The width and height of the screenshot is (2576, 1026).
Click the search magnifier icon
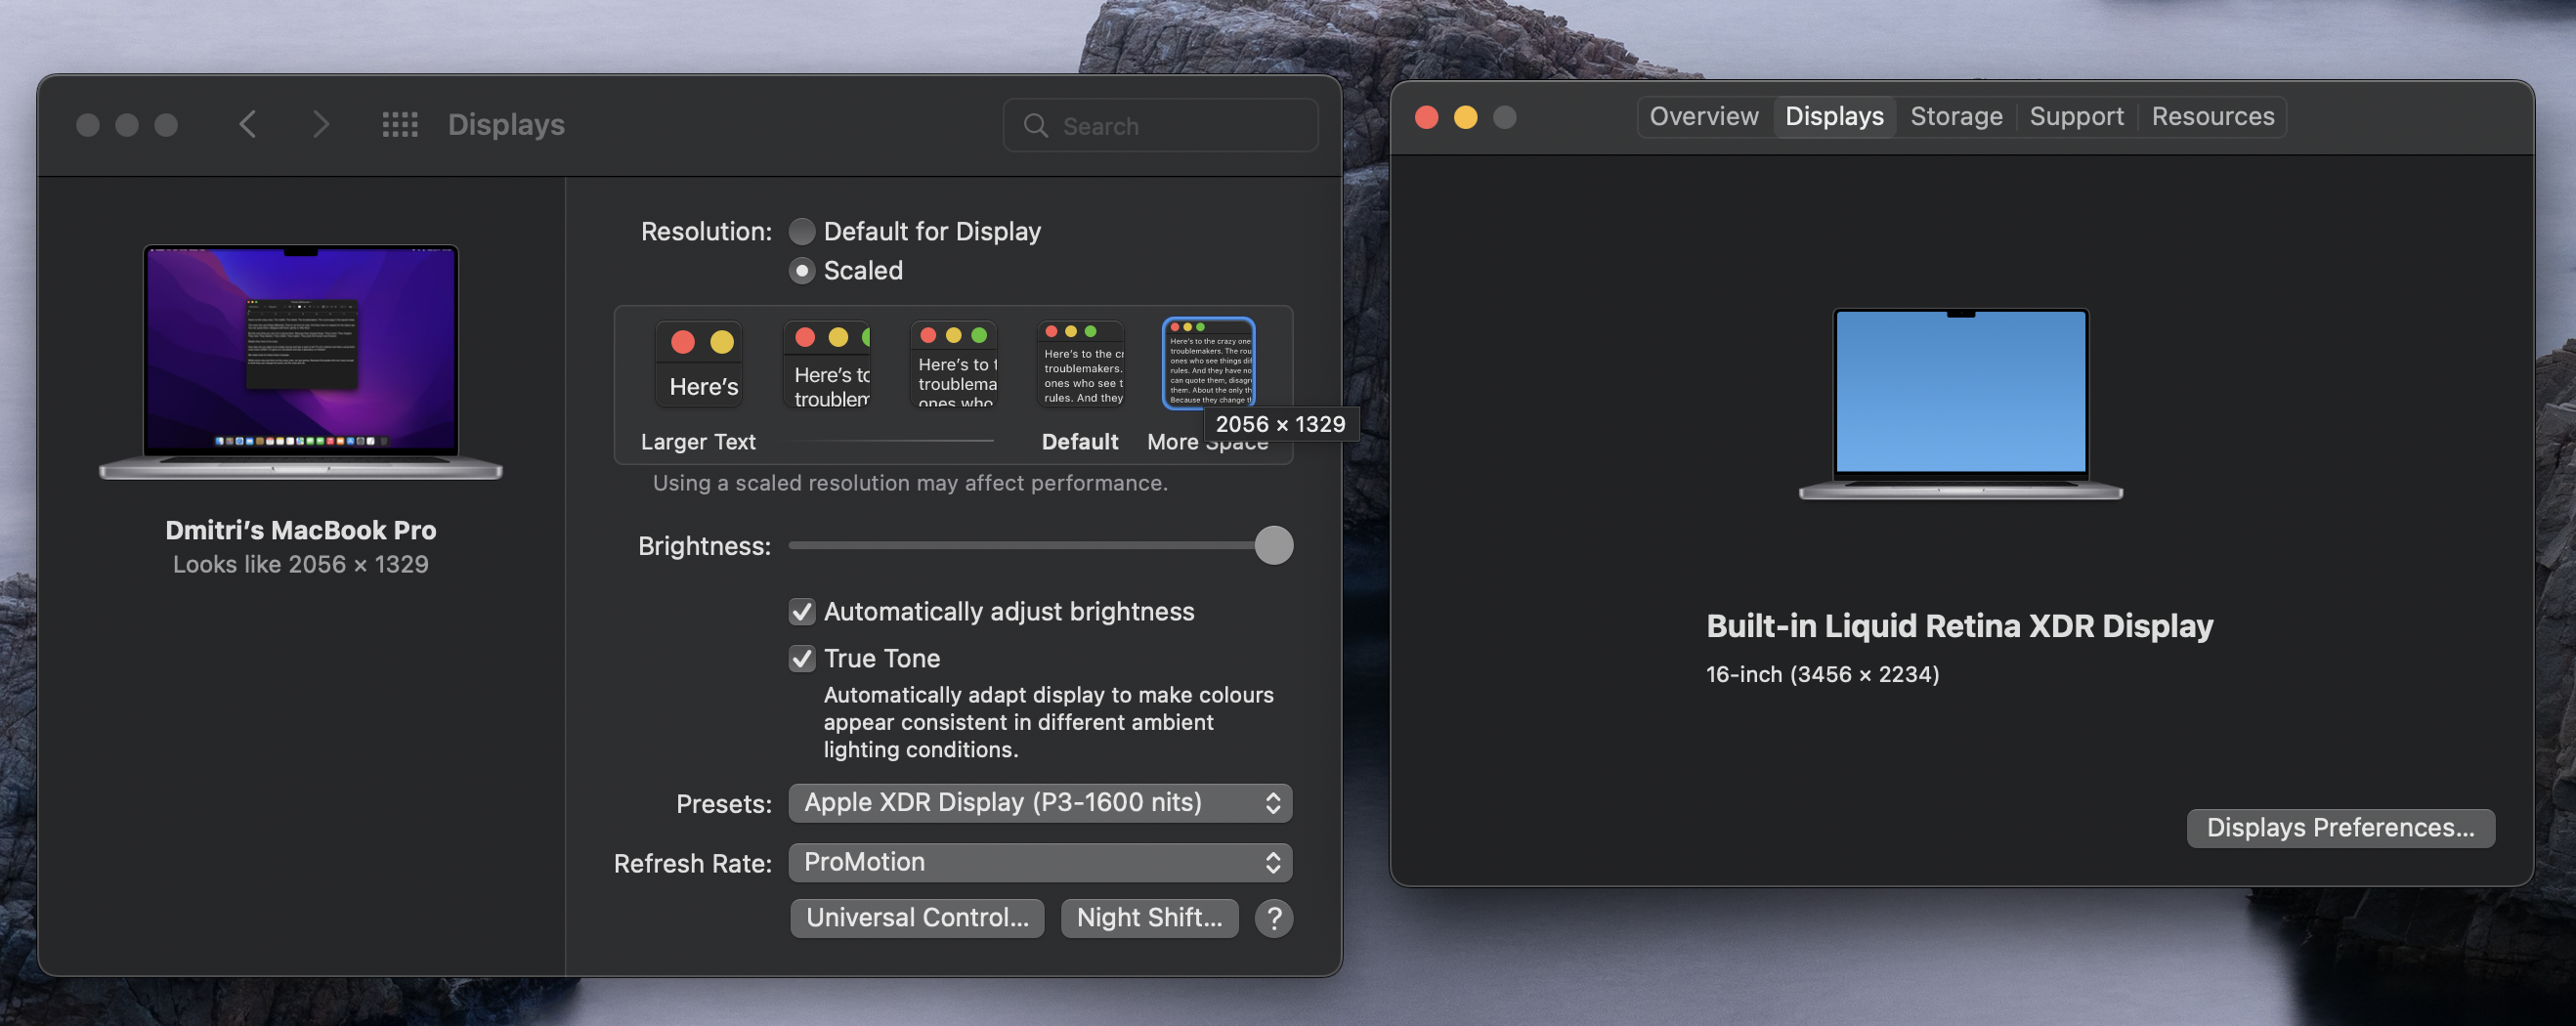pyautogui.click(x=1036, y=126)
